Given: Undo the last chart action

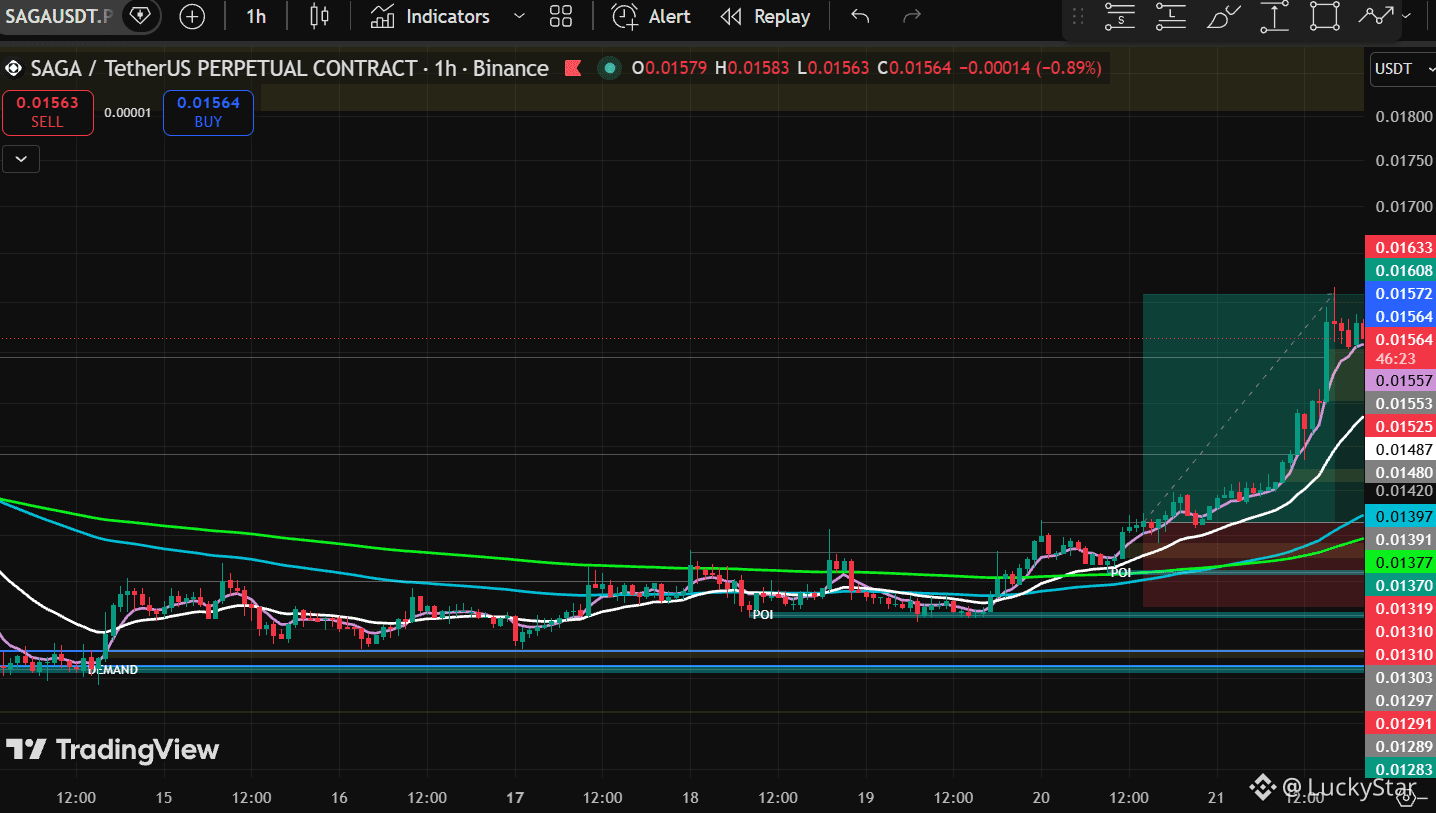Looking at the screenshot, I should pyautogui.click(x=860, y=16).
